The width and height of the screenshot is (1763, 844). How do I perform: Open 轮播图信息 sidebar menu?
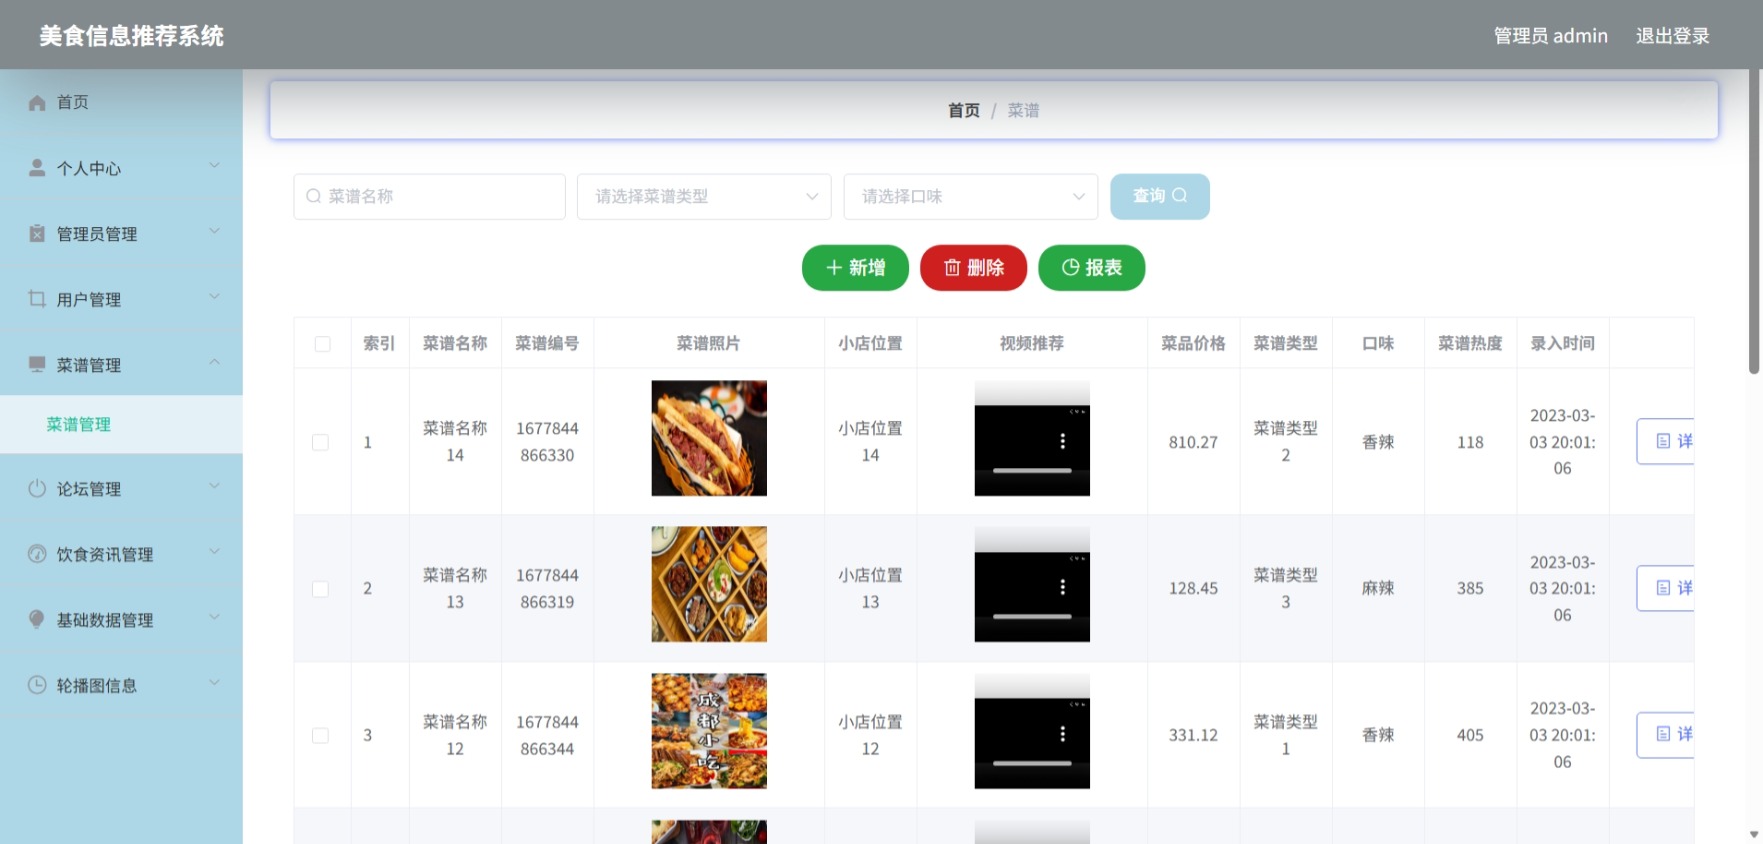121,685
